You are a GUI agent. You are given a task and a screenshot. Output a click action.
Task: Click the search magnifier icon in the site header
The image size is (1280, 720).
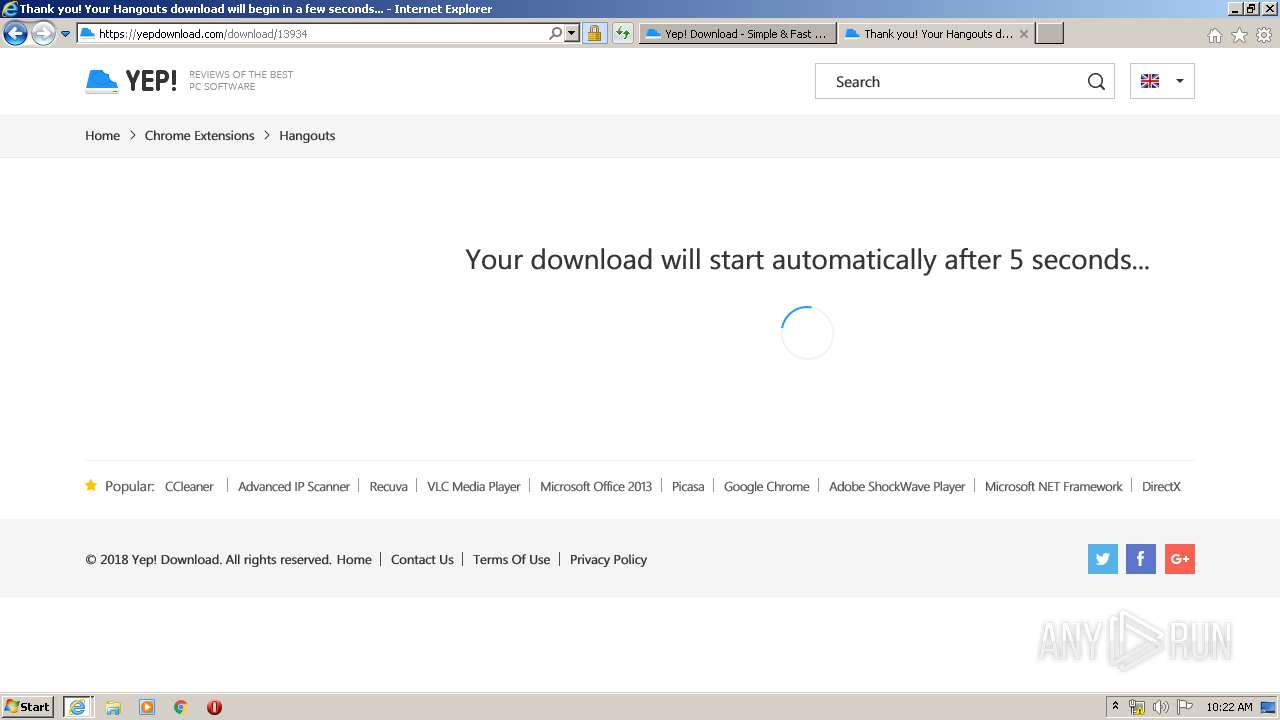(x=1096, y=82)
